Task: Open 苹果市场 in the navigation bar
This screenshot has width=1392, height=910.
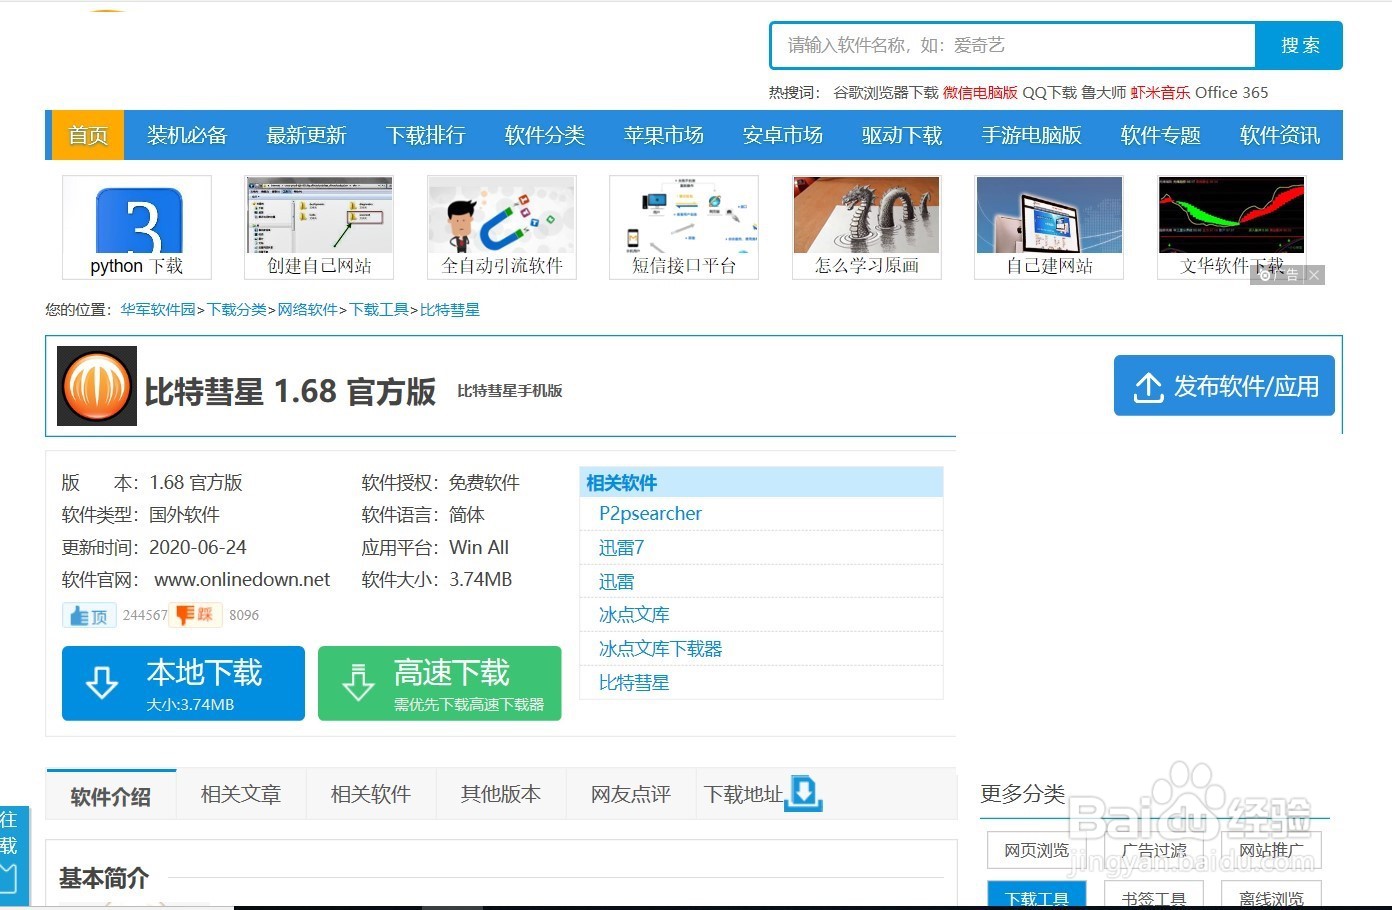Action: (664, 135)
